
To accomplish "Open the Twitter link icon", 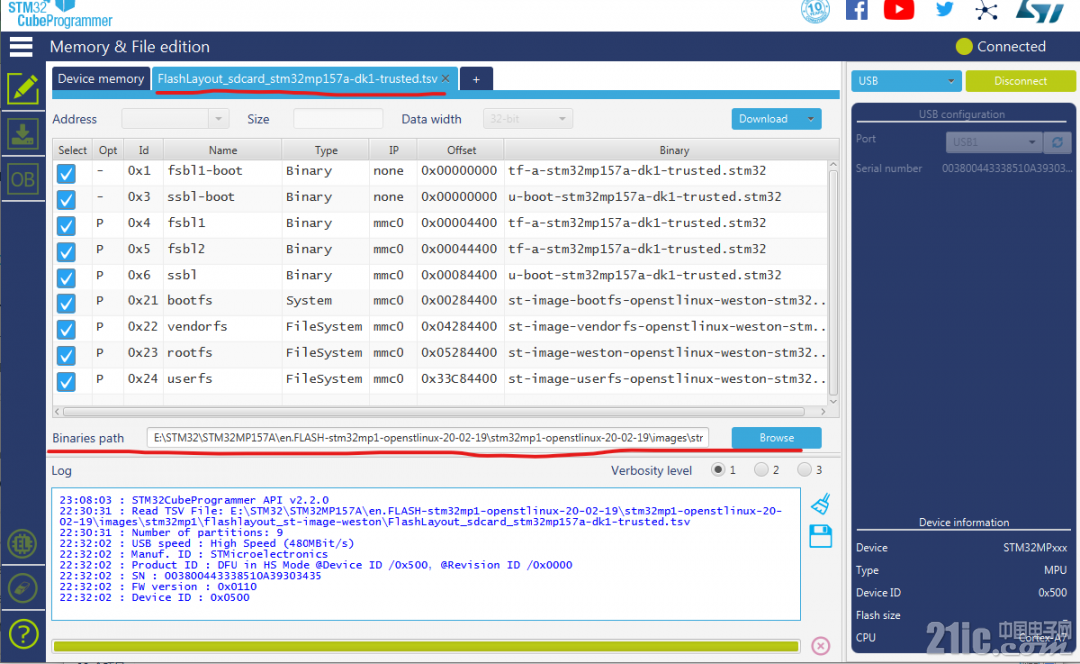I will [944, 9].
